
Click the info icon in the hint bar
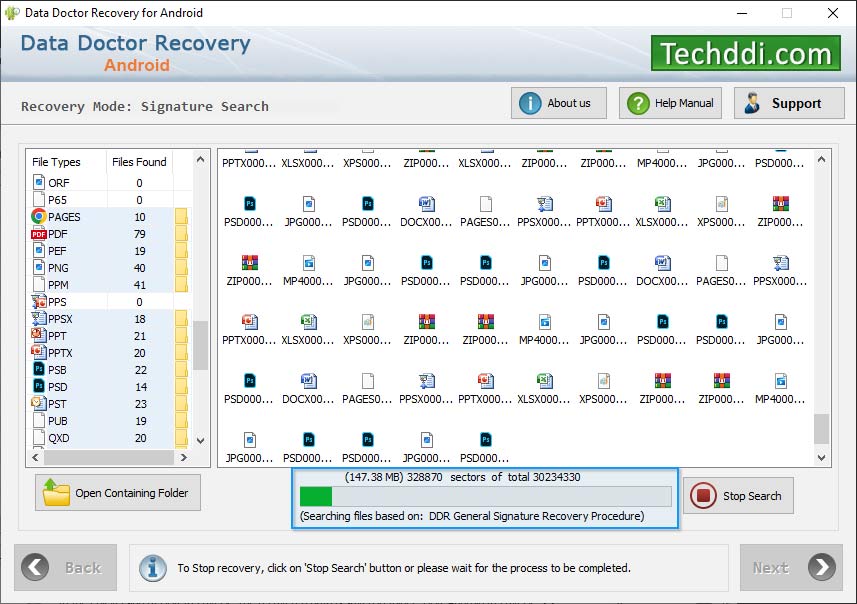[153, 567]
